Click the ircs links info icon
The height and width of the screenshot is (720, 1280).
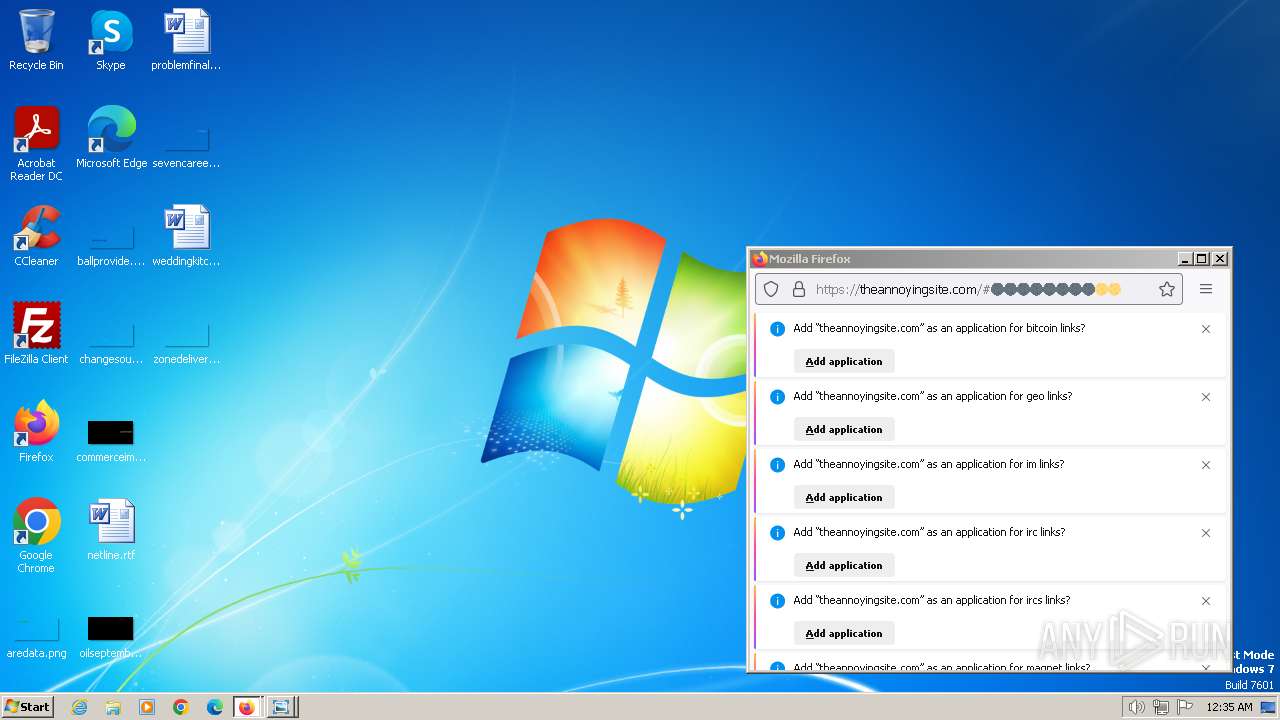(777, 601)
